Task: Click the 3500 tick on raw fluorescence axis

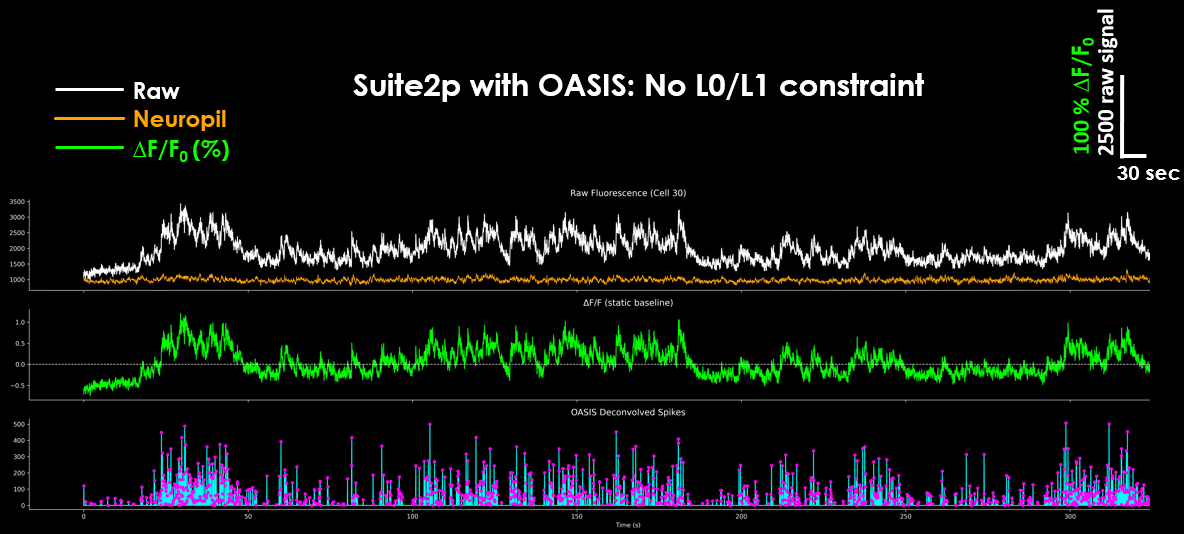Action: tap(17, 202)
